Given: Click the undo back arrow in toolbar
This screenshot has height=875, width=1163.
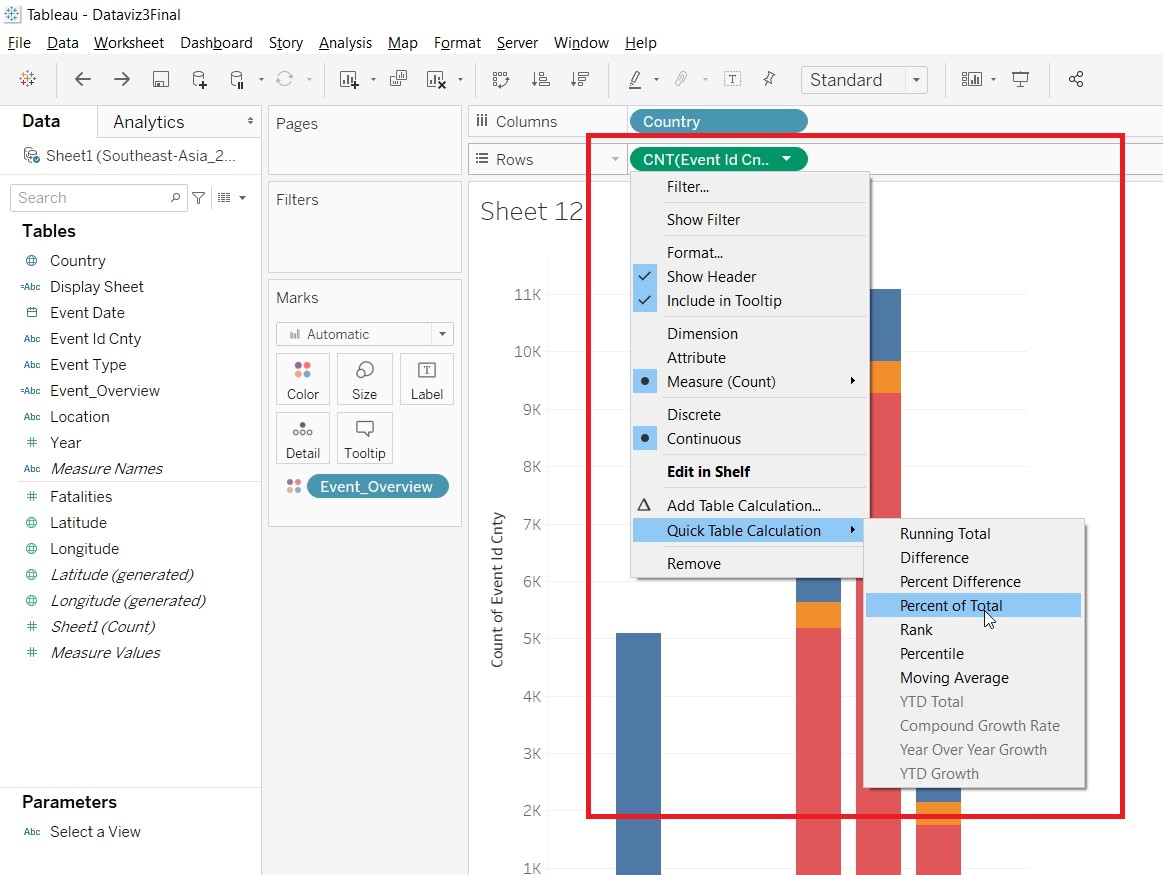Looking at the screenshot, I should click(x=83, y=80).
